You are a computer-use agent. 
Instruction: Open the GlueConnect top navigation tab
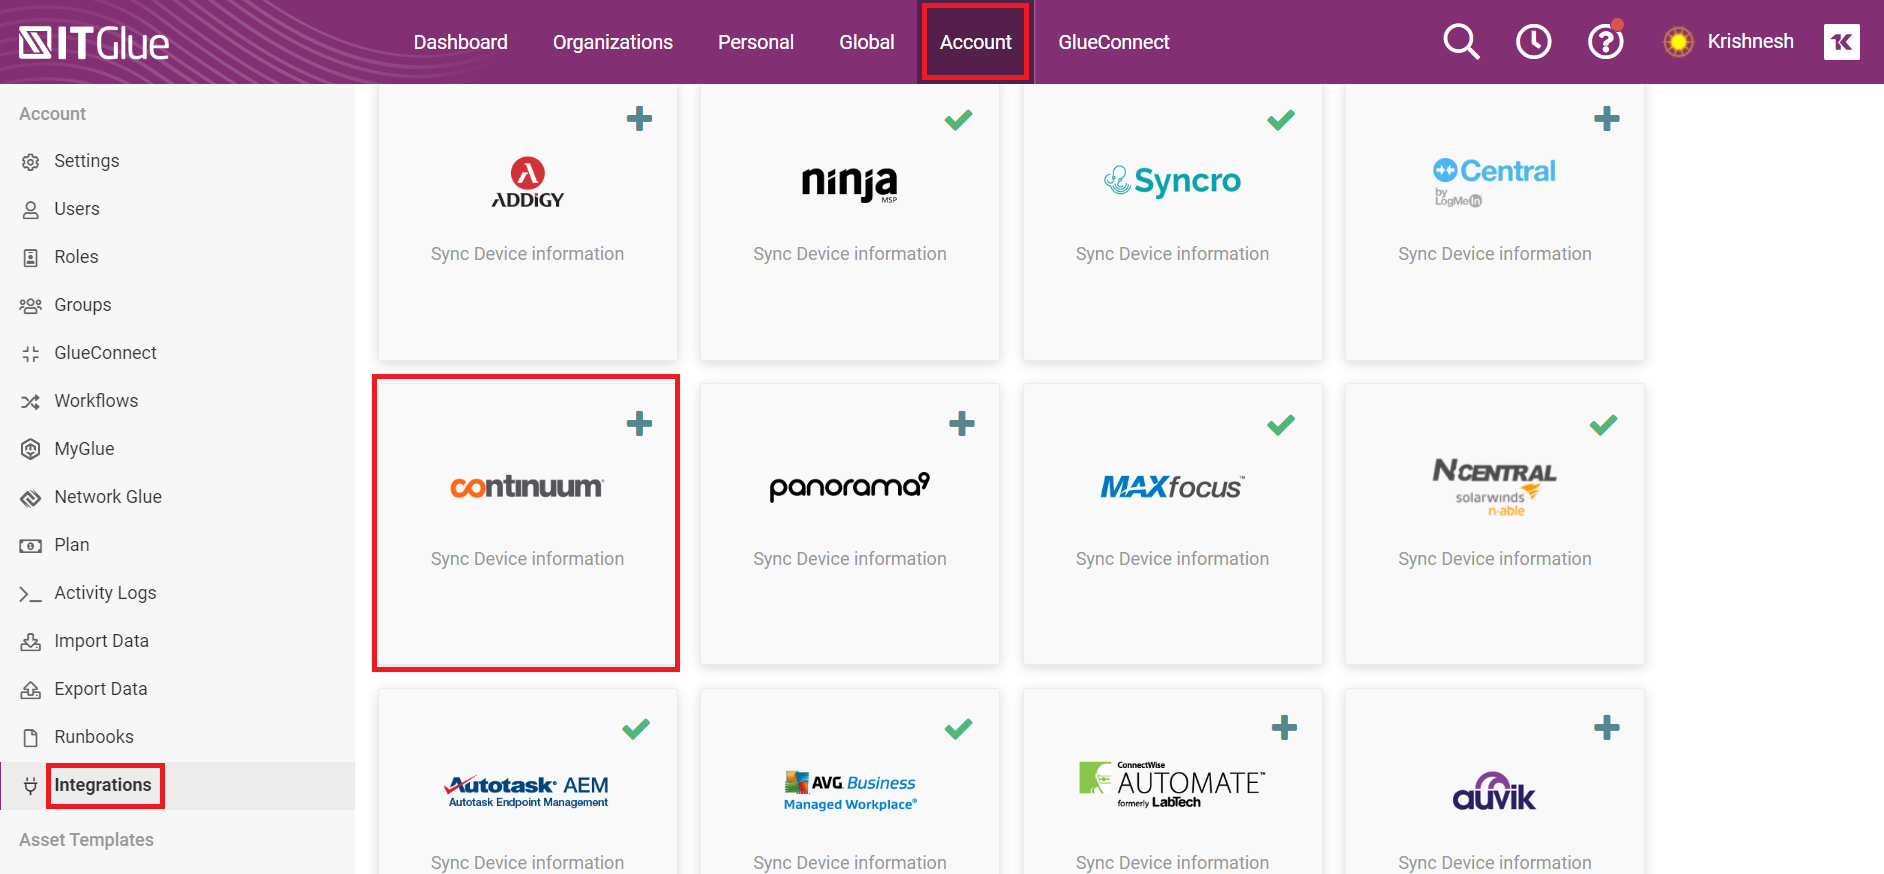pyautogui.click(x=1114, y=42)
